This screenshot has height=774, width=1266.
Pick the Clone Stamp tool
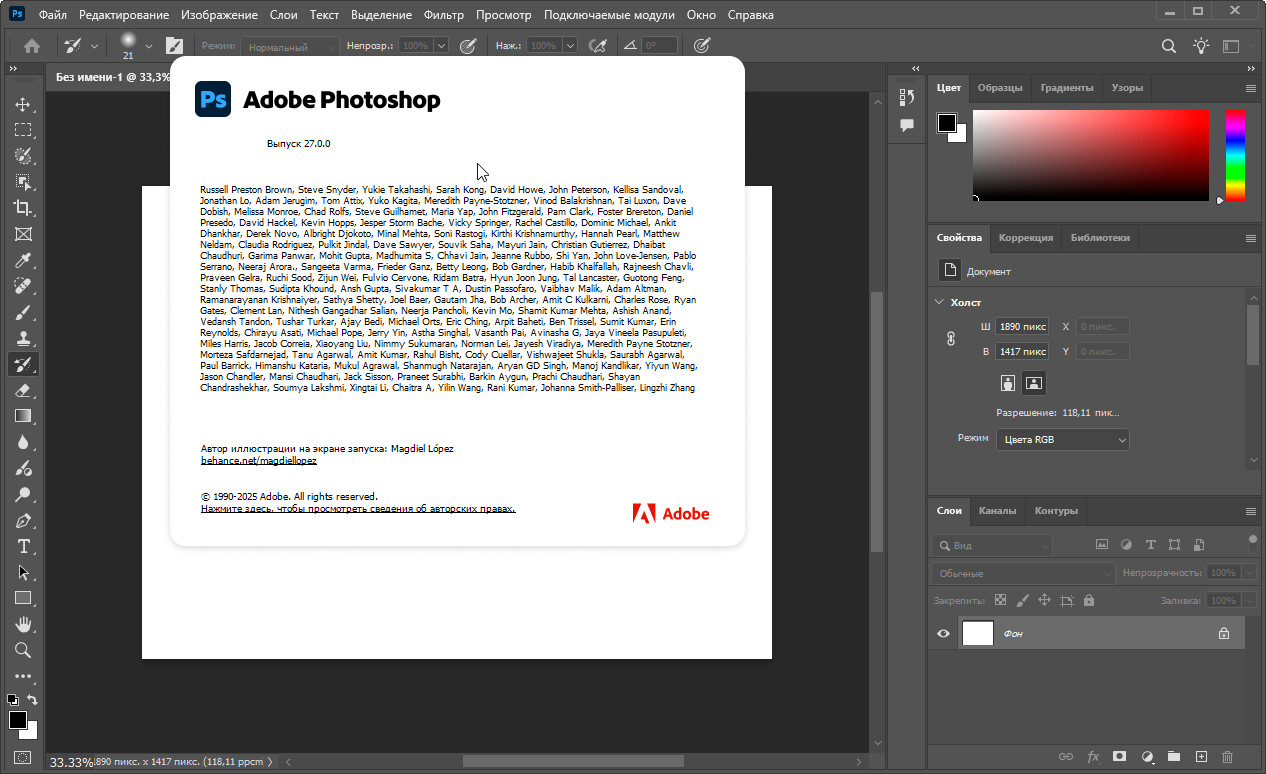(x=22, y=339)
